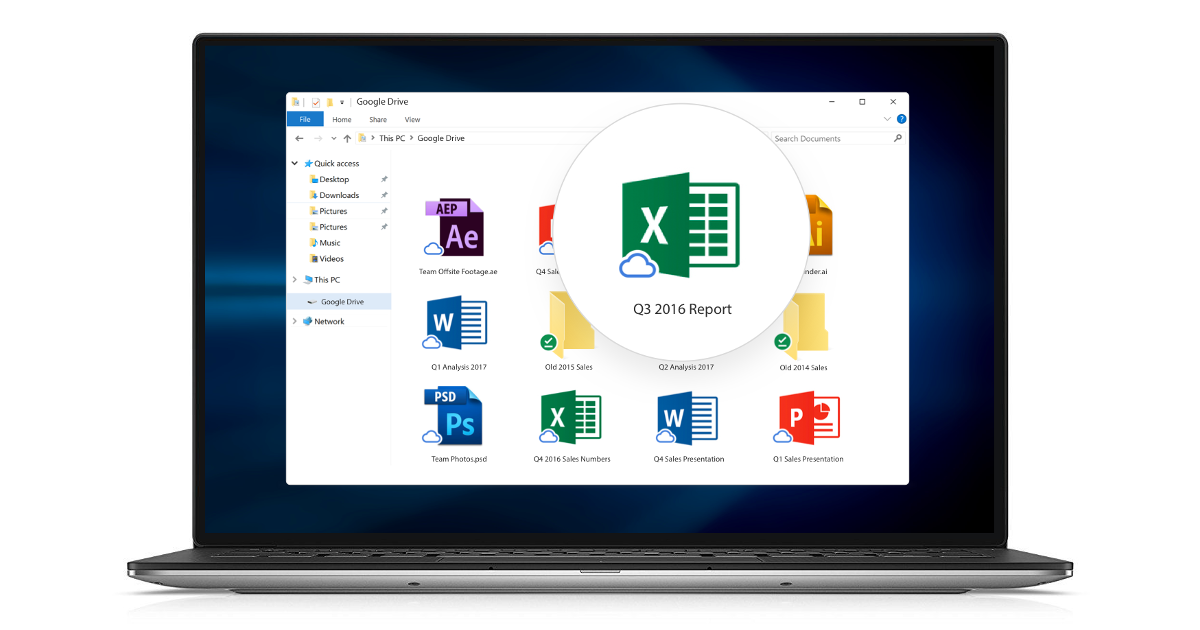Image resolution: width=1200 pixels, height=630 pixels.
Task: Open Help with the question mark icon
Action: click(x=901, y=119)
